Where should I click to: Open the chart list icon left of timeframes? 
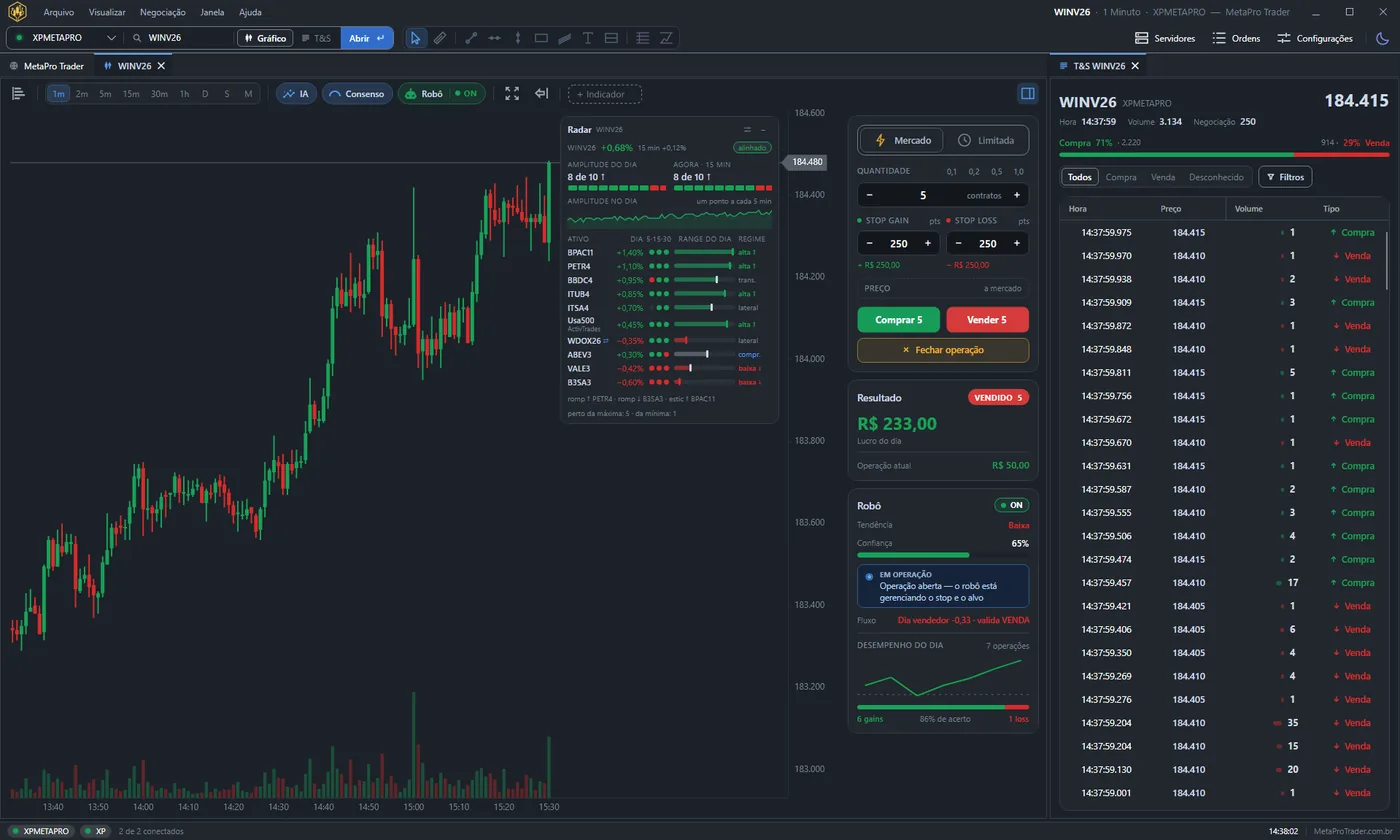pyautogui.click(x=18, y=93)
